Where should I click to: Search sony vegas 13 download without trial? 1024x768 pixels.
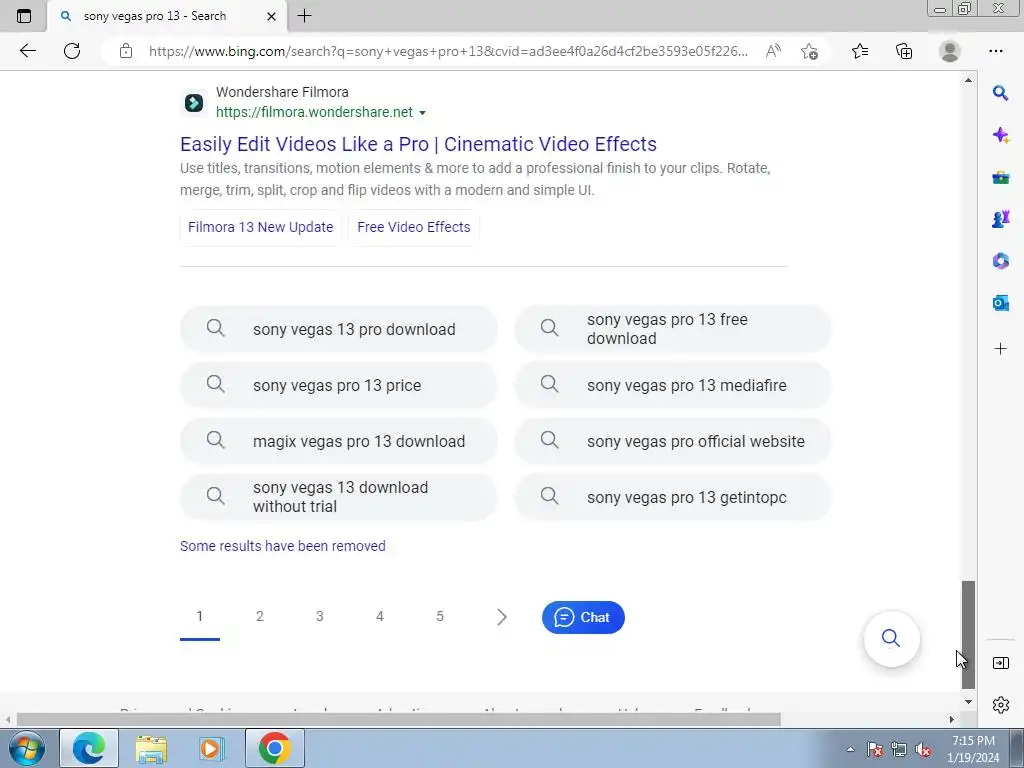click(338, 497)
